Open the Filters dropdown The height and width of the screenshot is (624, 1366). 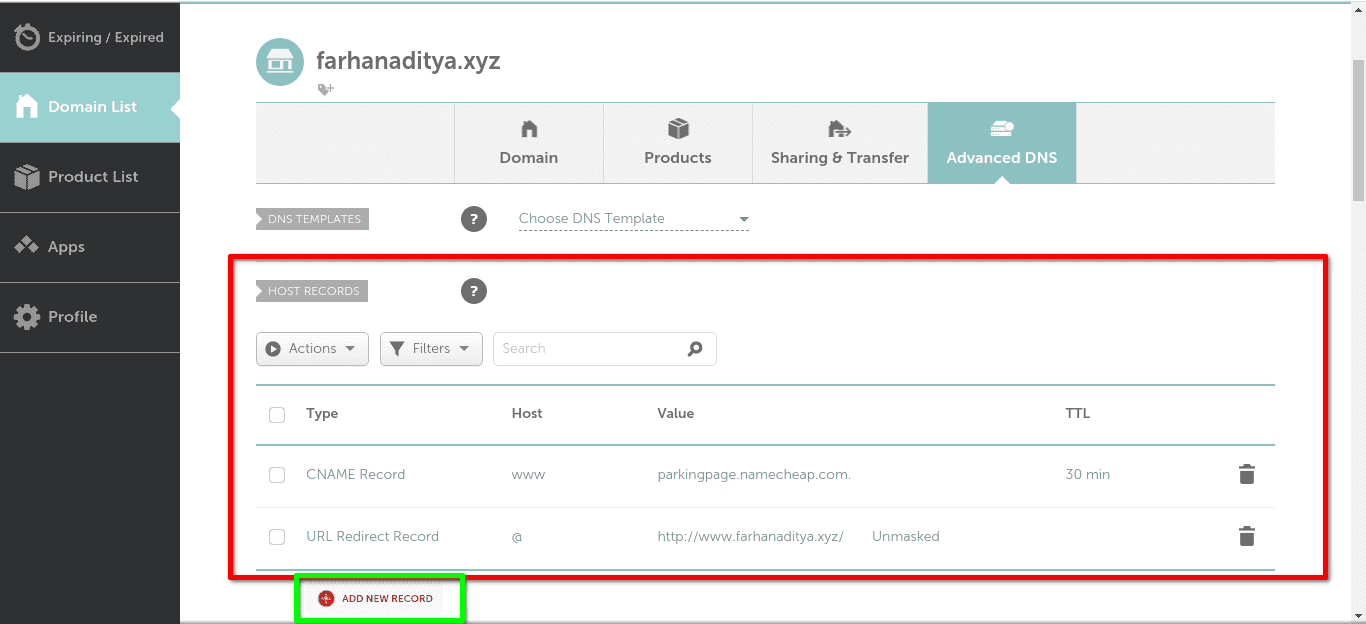click(431, 348)
